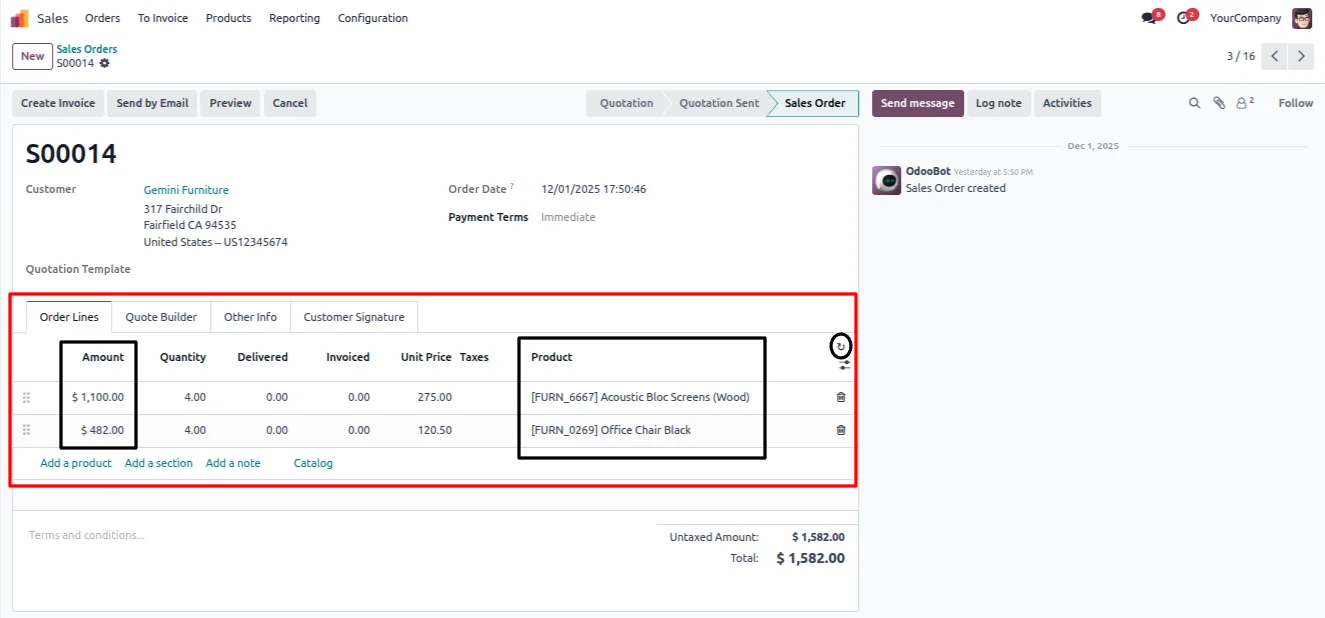The width and height of the screenshot is (1325, 618).
Task: Click the $ 1,100.00 amount cell
Action: click(98, 397)
